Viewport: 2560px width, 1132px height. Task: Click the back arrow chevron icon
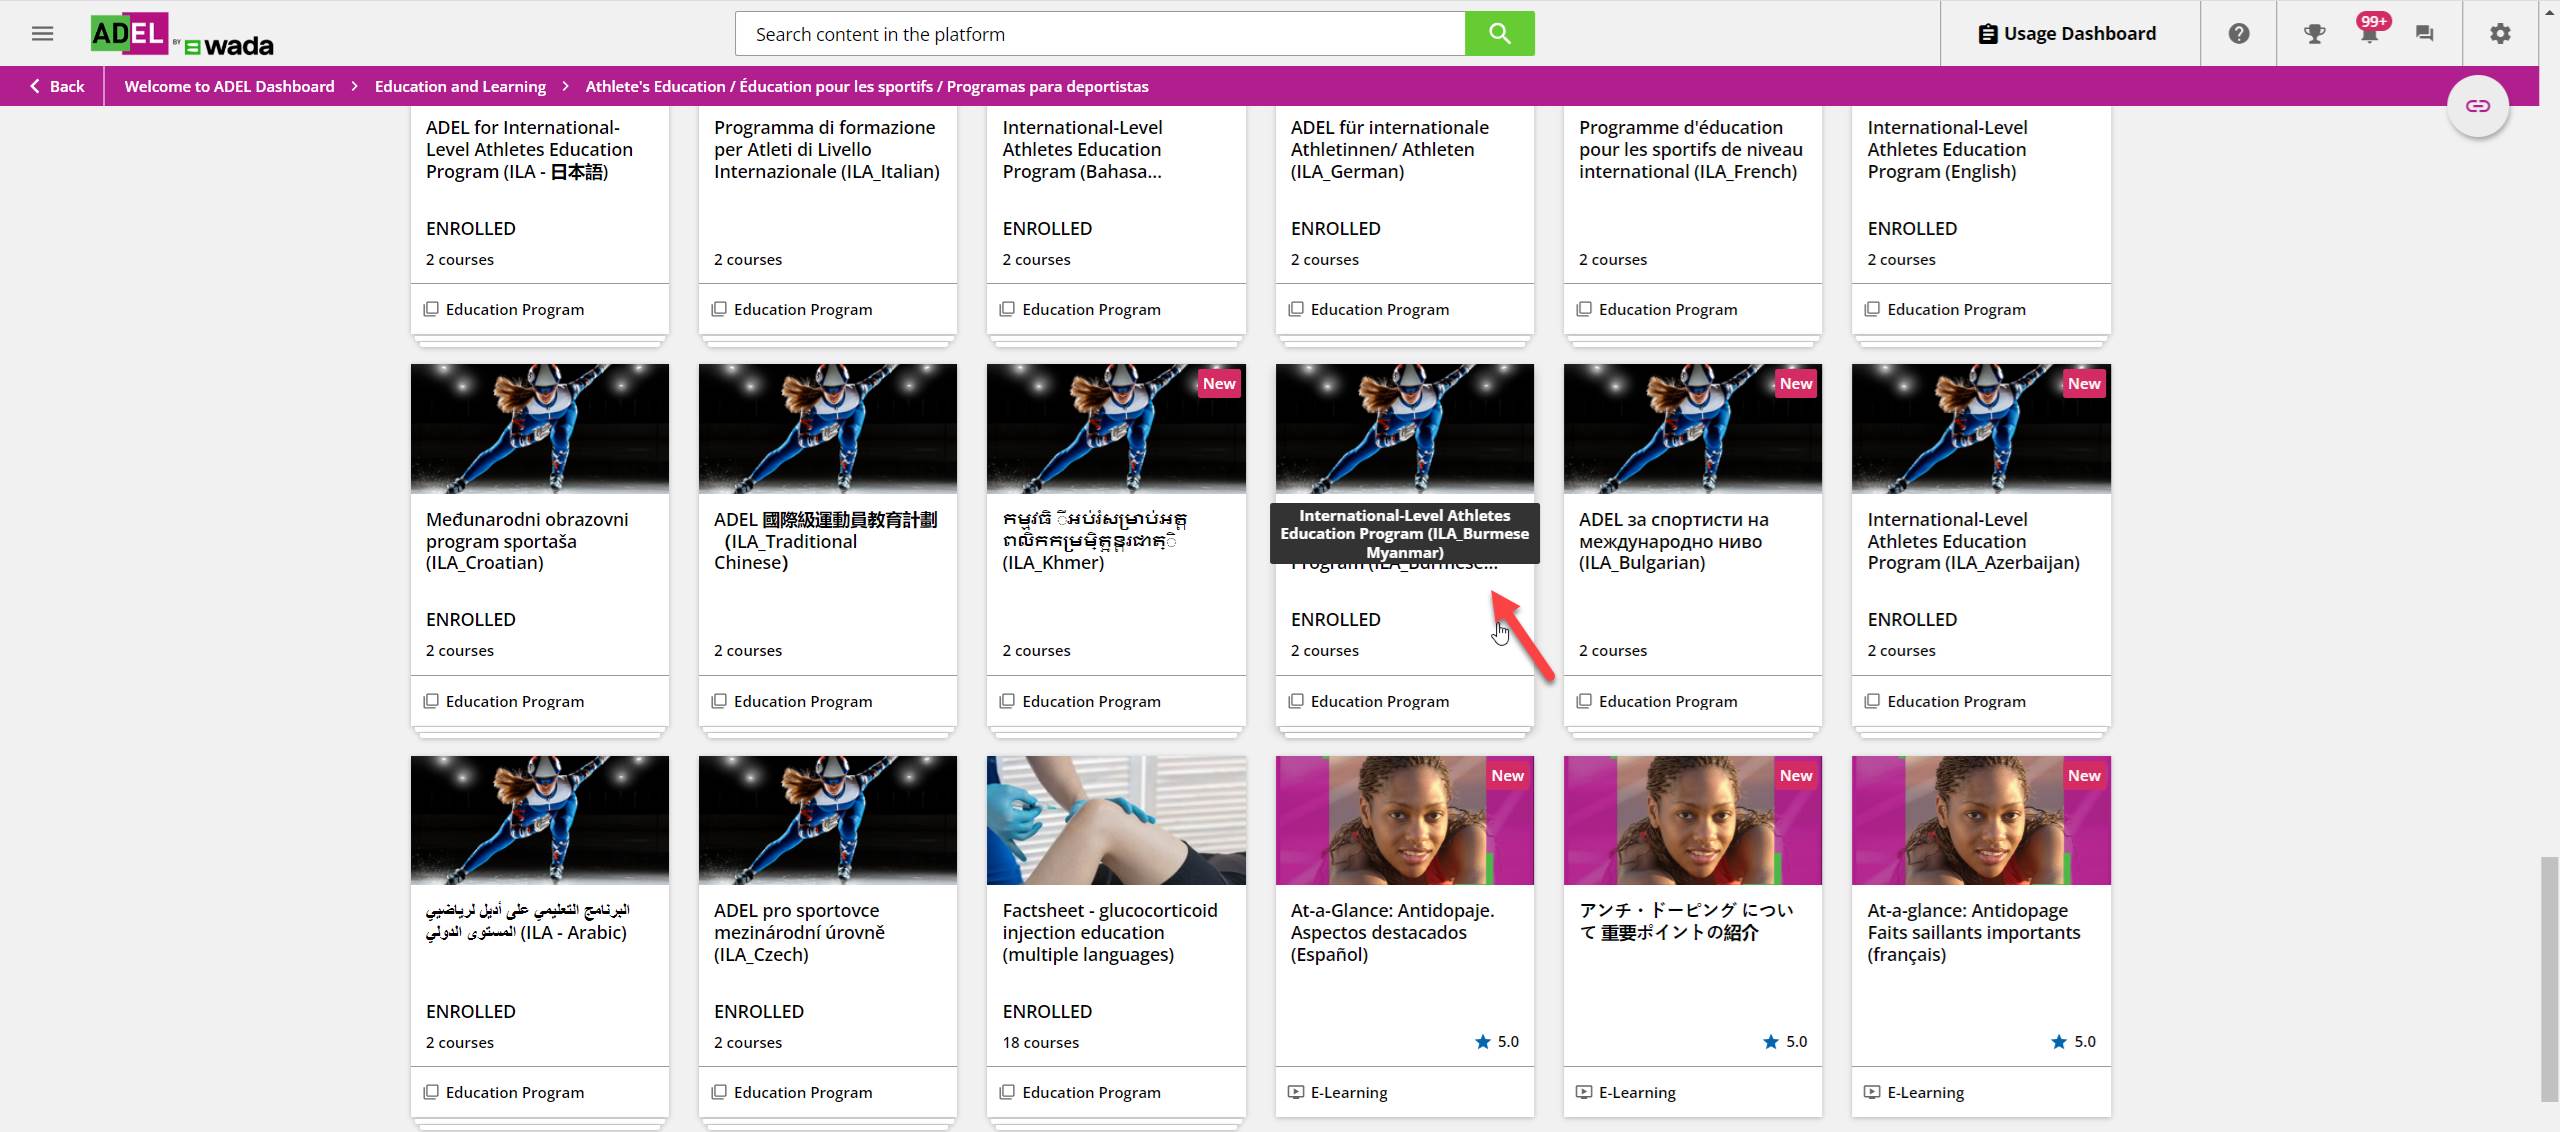pyautogui.click(x=35, y=86)
